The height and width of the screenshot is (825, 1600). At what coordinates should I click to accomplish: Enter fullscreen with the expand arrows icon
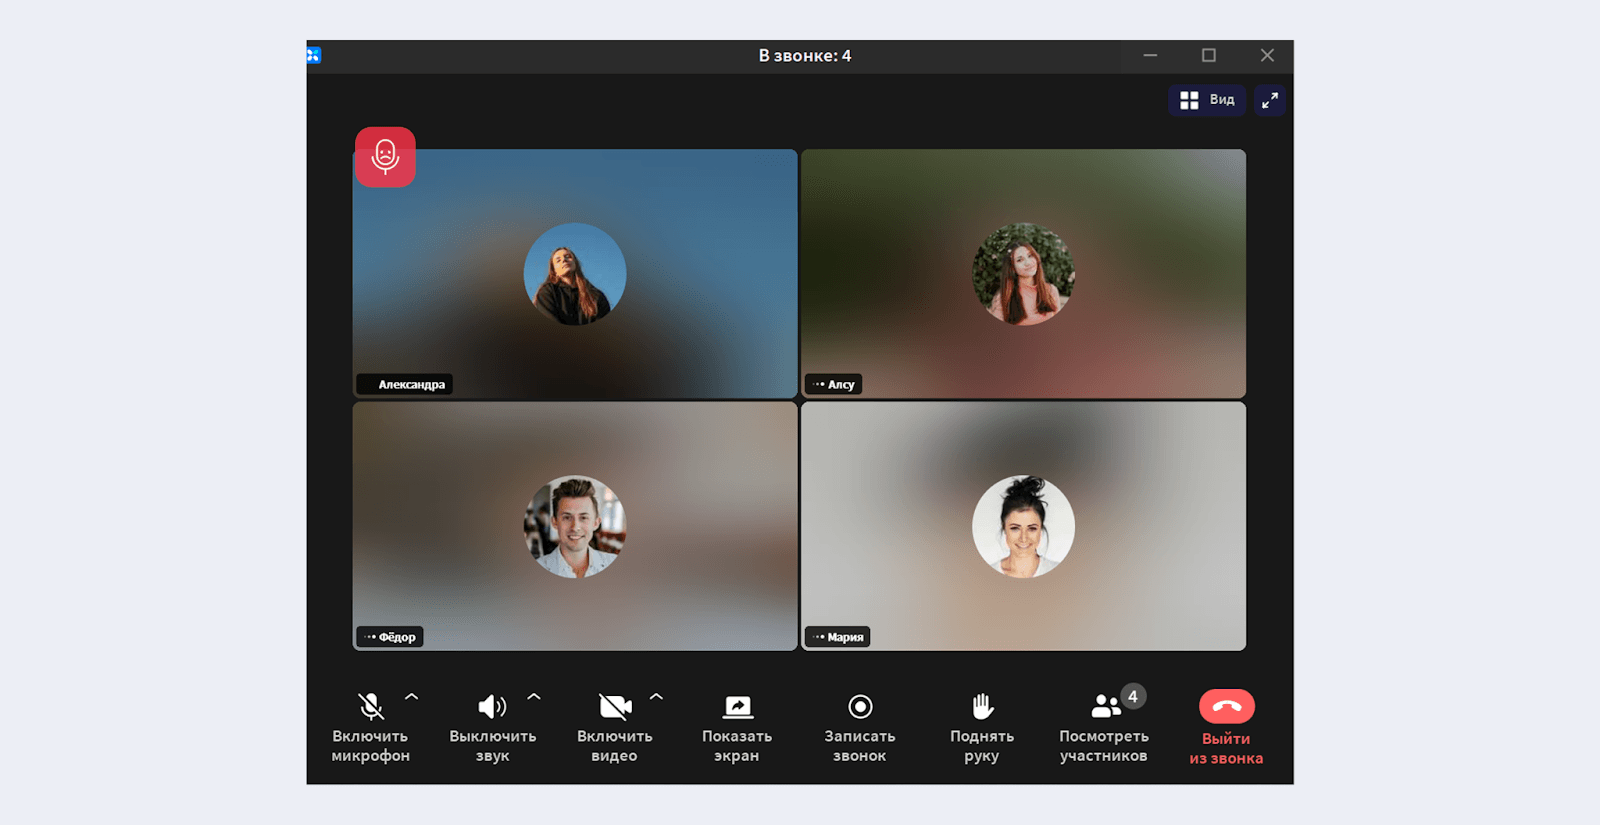[1270, 100]
